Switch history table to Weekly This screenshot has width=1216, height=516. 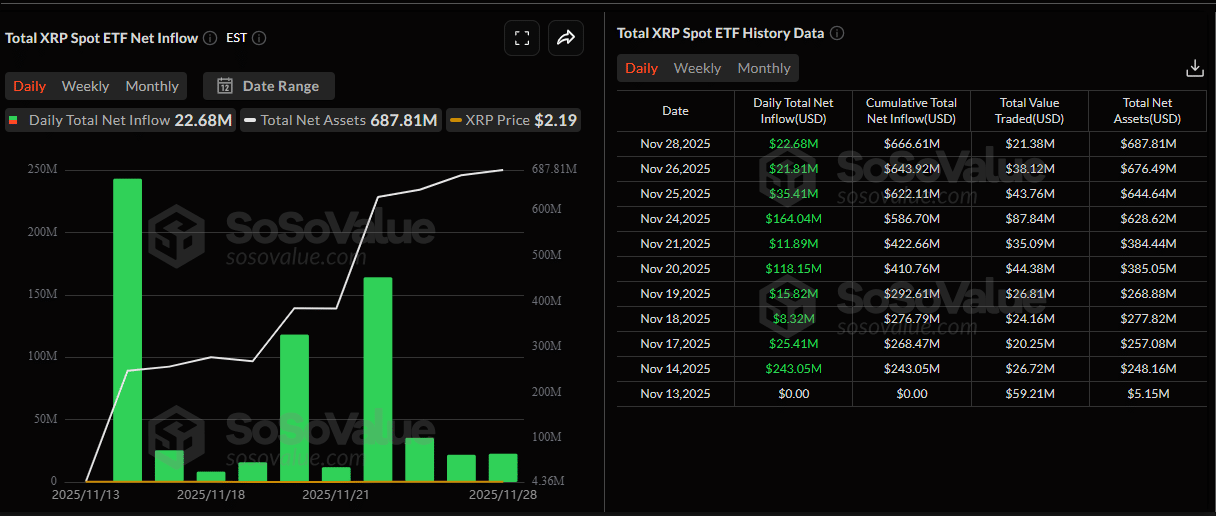(x=697, y=68)
